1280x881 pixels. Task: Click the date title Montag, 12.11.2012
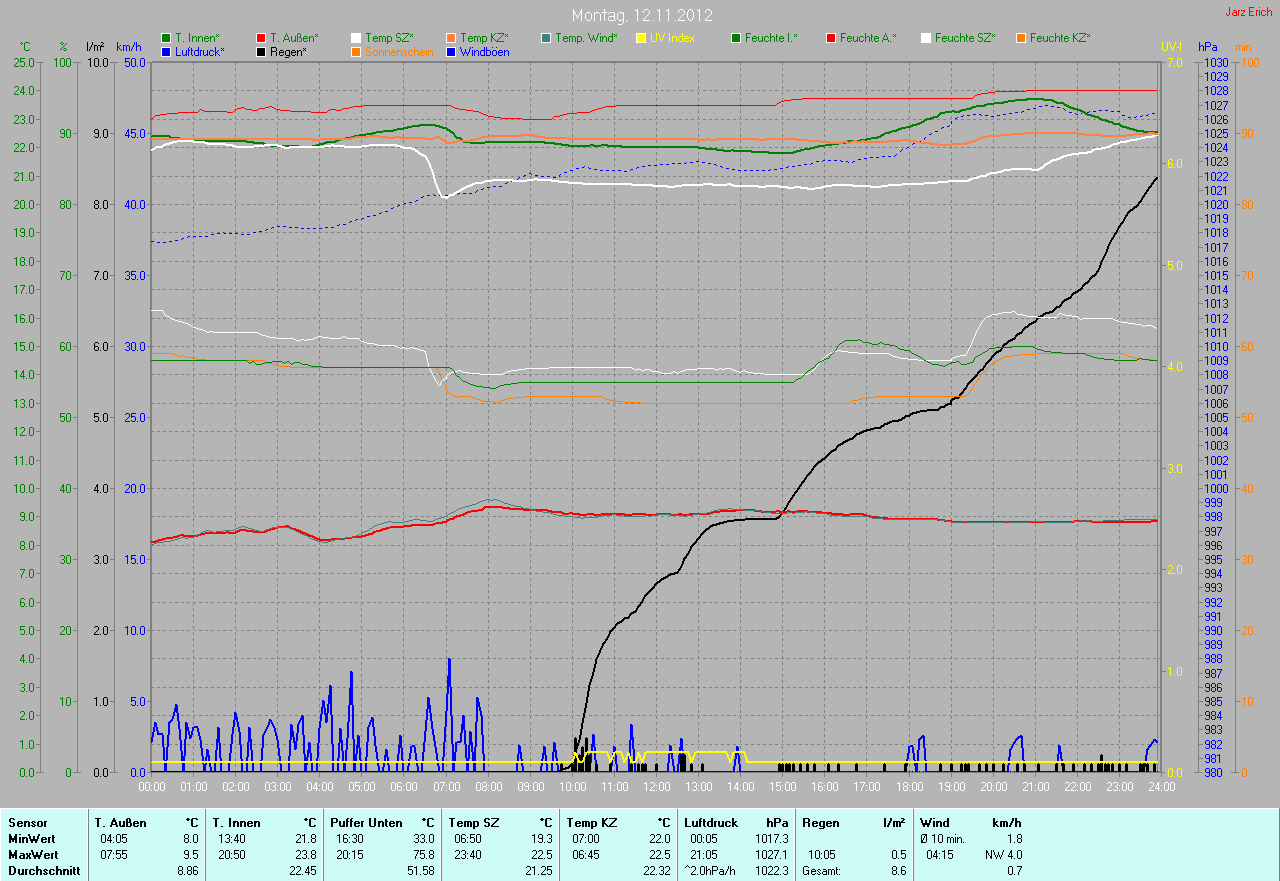(639, 15)
